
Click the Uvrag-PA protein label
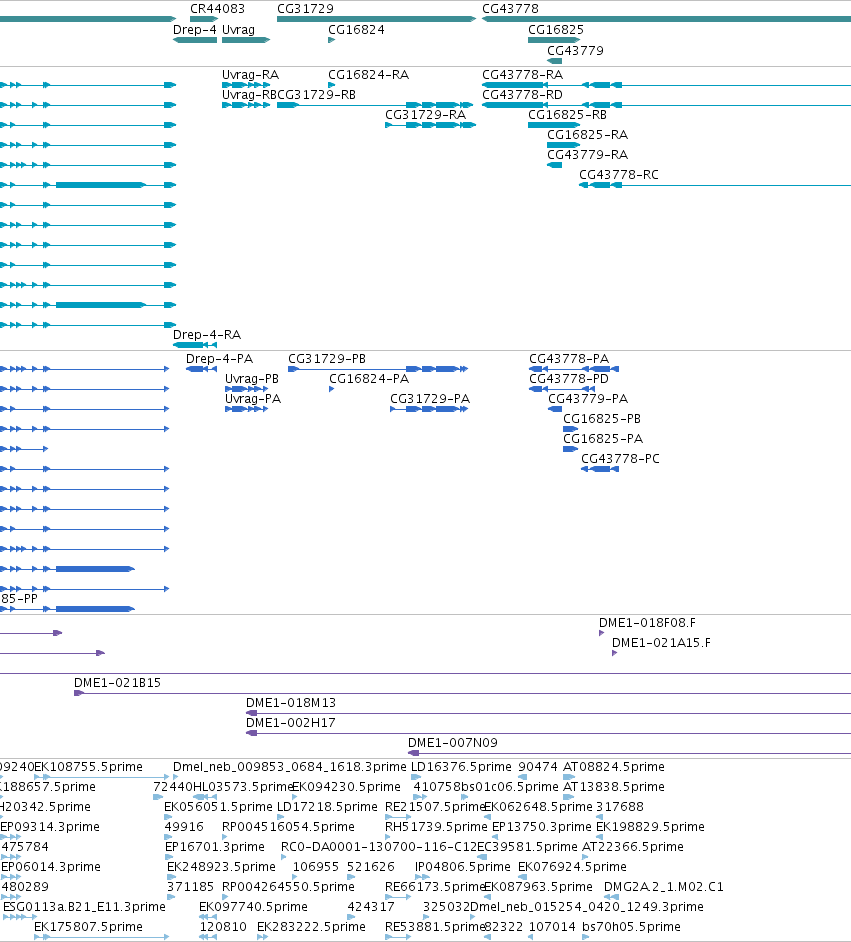point(253,398)
